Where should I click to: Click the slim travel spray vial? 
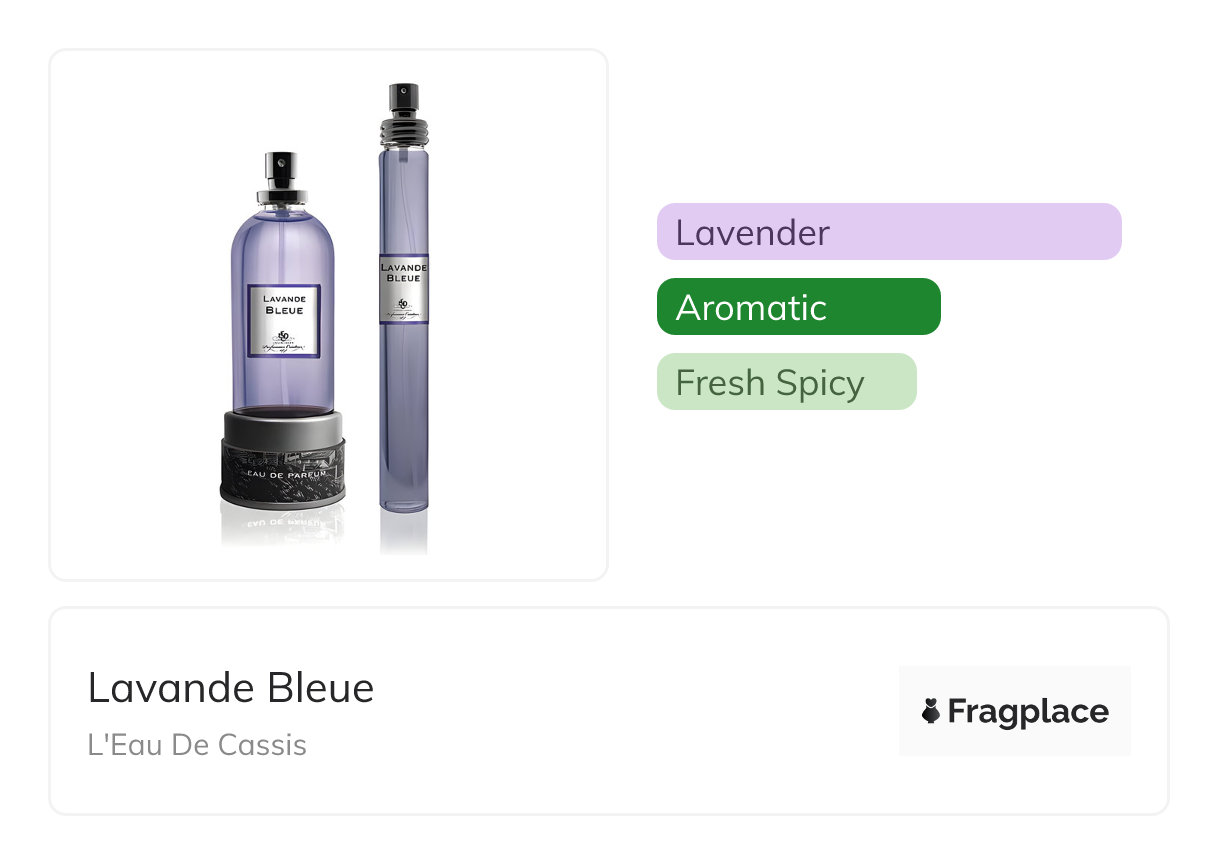click(x=403, y=300)
